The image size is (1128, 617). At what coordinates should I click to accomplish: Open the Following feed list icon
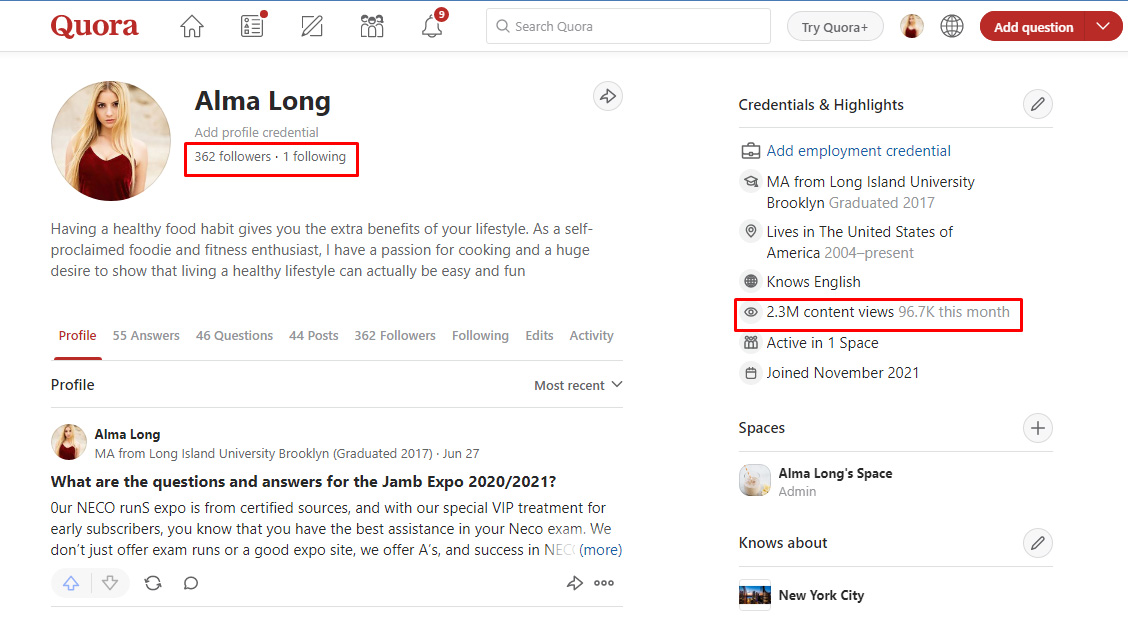click(x=252, y=26)
